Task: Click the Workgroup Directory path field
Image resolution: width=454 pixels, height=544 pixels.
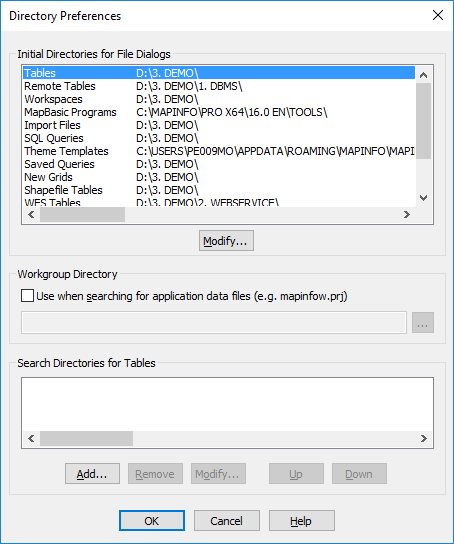Action: 214,322
